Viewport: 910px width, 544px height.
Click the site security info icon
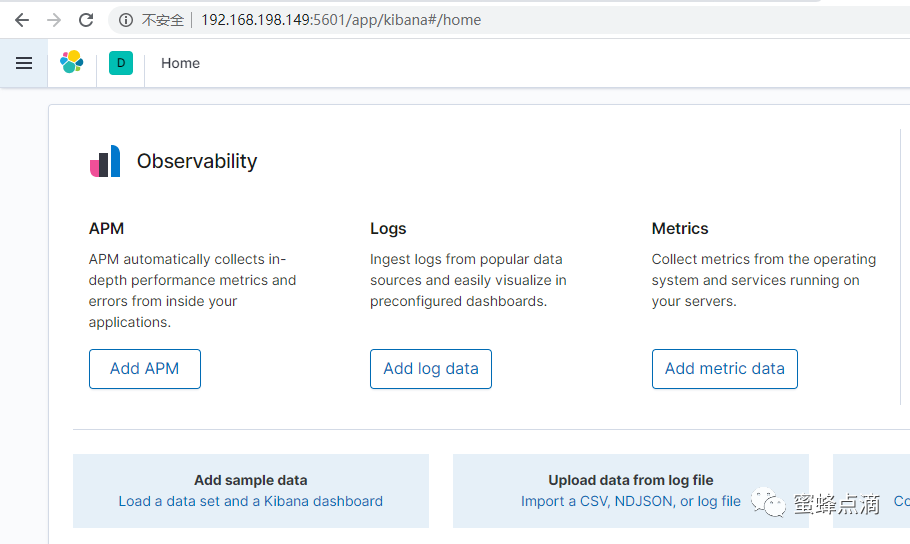pyautogui.click(x=125, y=20)
